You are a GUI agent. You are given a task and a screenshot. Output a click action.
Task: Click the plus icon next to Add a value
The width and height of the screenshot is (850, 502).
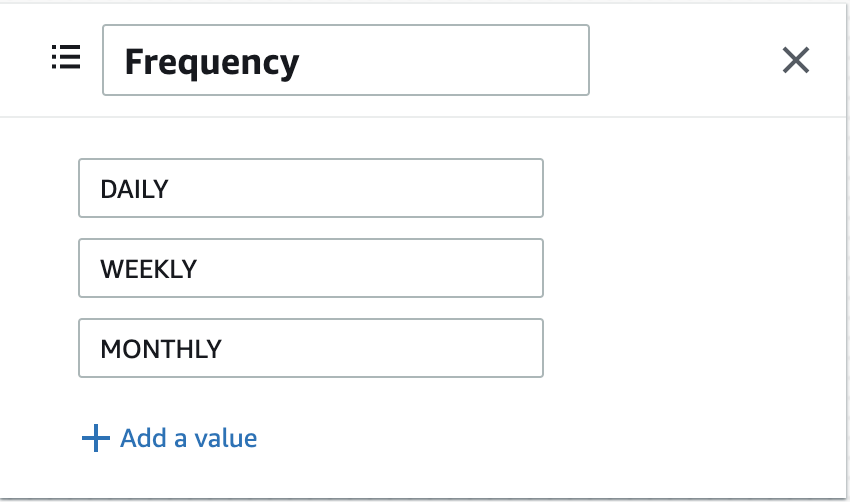[x=95, y=438]
